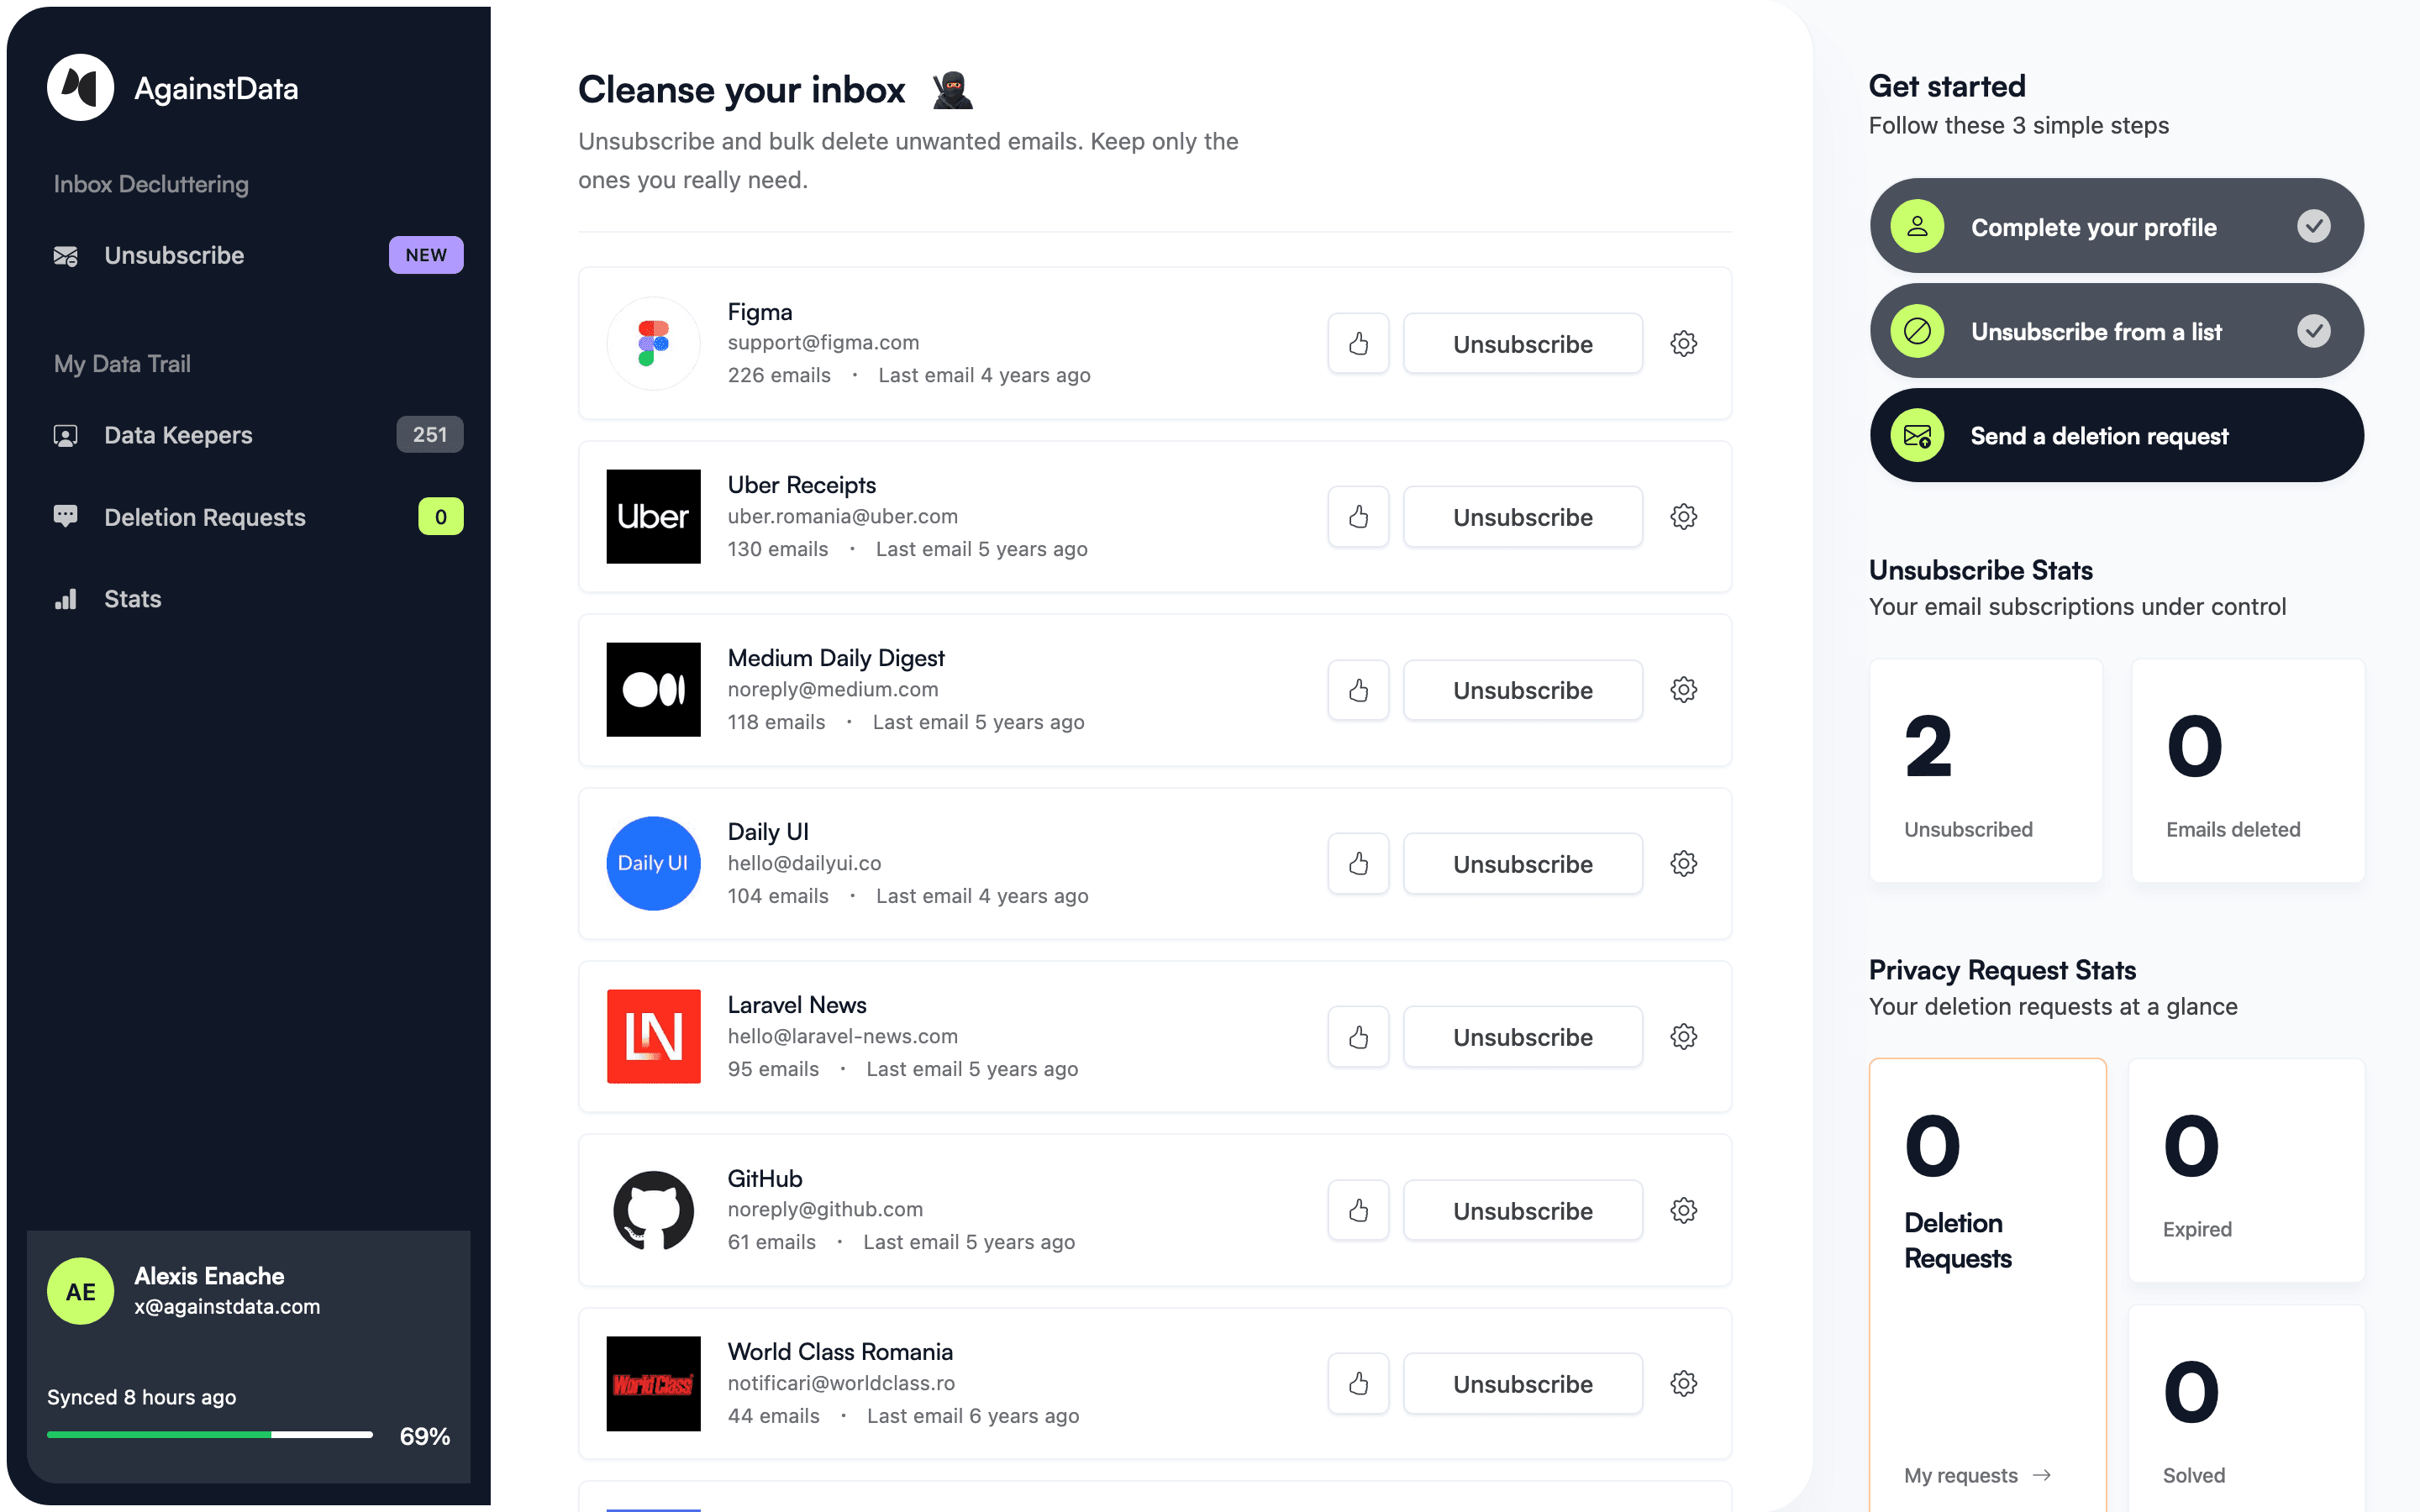Screen dimensions: 2420x1512
Task: Open gear settings for Laravel News
Action: pyautogui.click(x=1683, y=1037)
